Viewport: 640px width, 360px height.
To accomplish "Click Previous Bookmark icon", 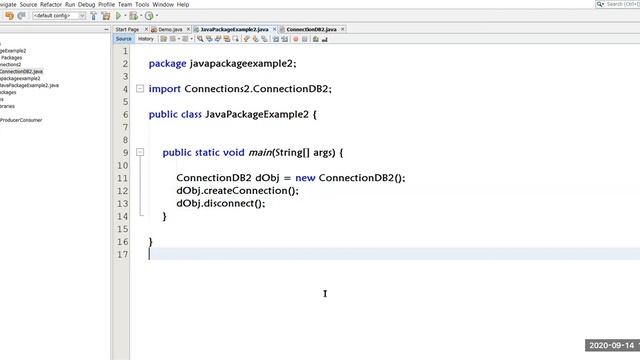I will tap(247, 39).
